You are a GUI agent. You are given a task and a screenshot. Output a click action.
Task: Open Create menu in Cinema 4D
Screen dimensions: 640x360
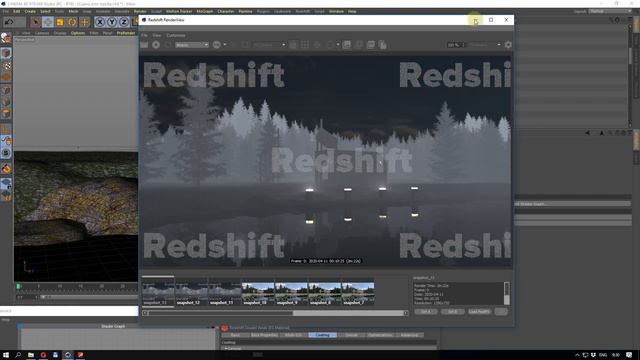[x=30, y=11]
